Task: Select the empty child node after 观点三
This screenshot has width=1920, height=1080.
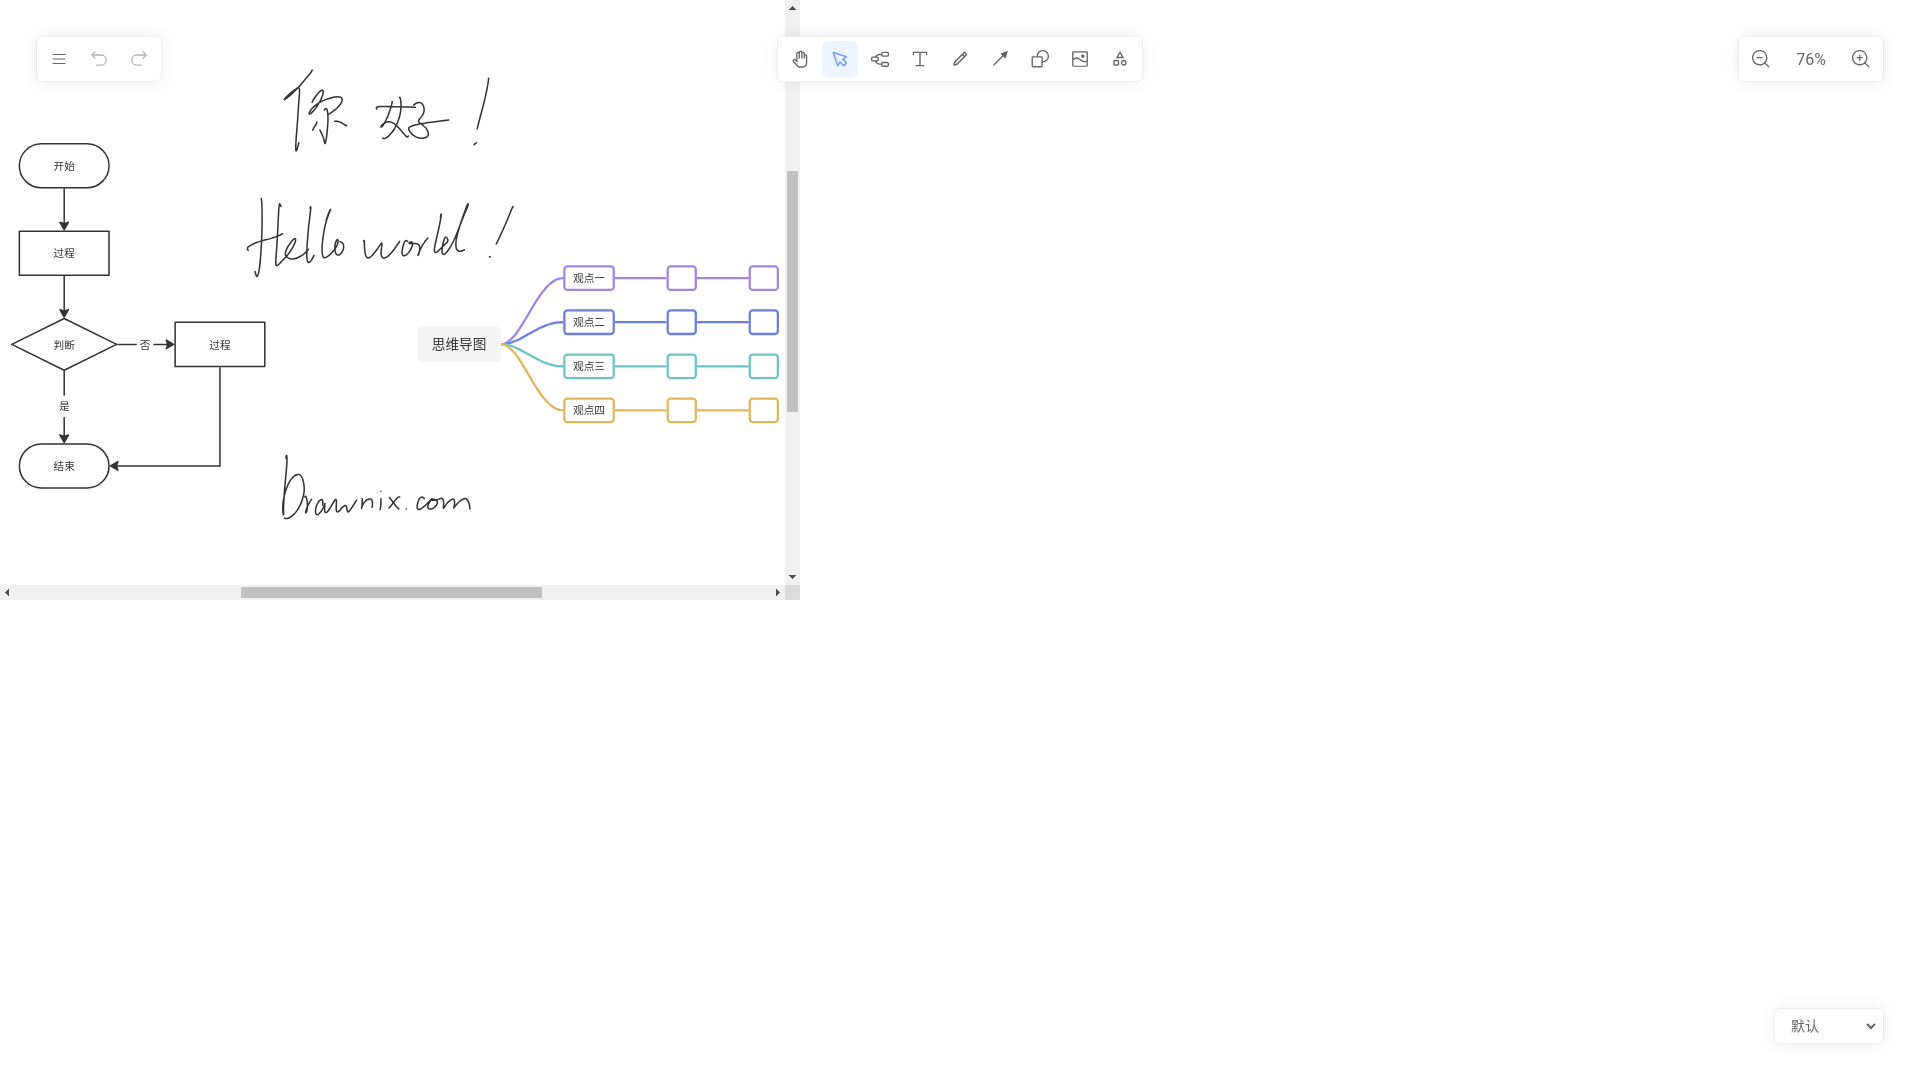Action: (x=682, y=366)
